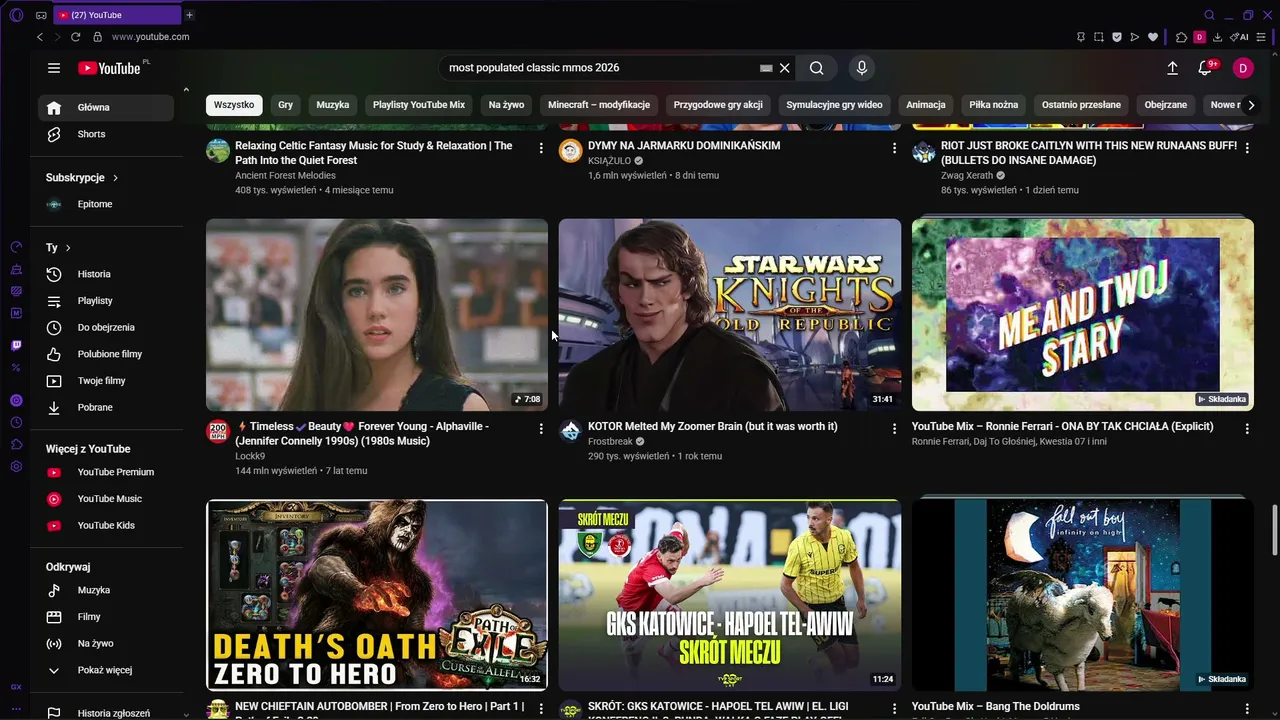
Task: Select the Minecraft – modyfikacje chip
Action: 599,105
